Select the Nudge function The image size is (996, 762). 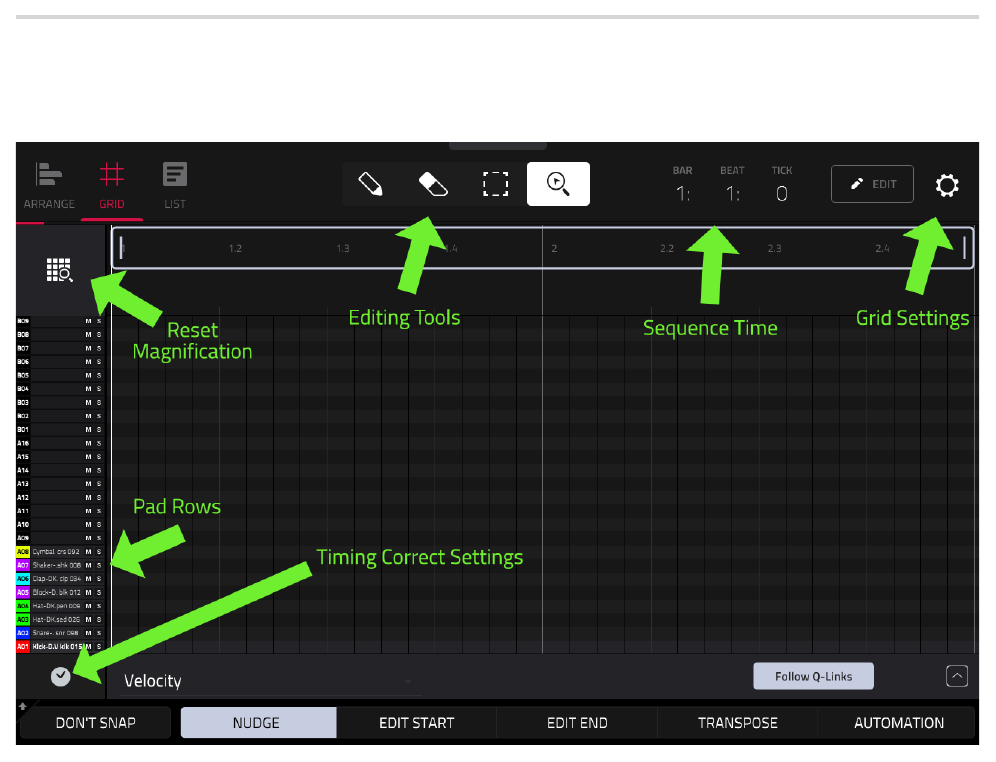click(x=258, y=723)
